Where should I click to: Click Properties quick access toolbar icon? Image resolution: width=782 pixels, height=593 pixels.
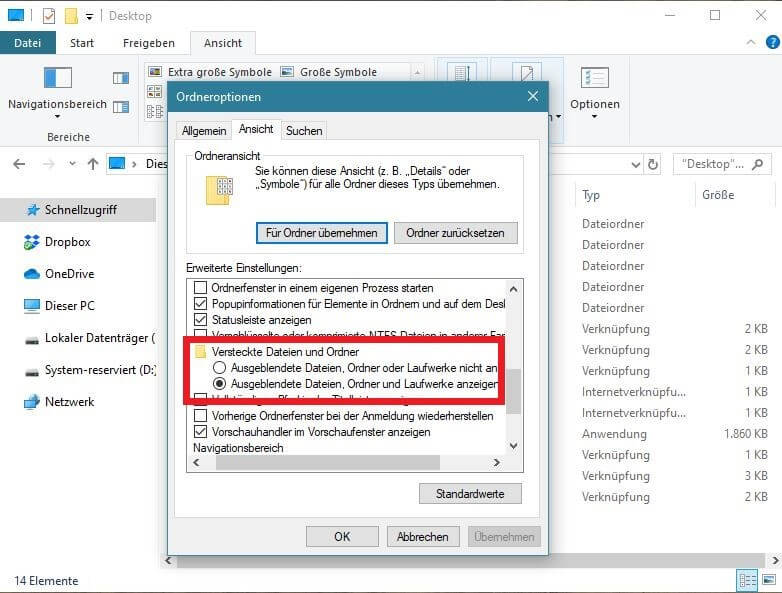[x=49, y=16]
